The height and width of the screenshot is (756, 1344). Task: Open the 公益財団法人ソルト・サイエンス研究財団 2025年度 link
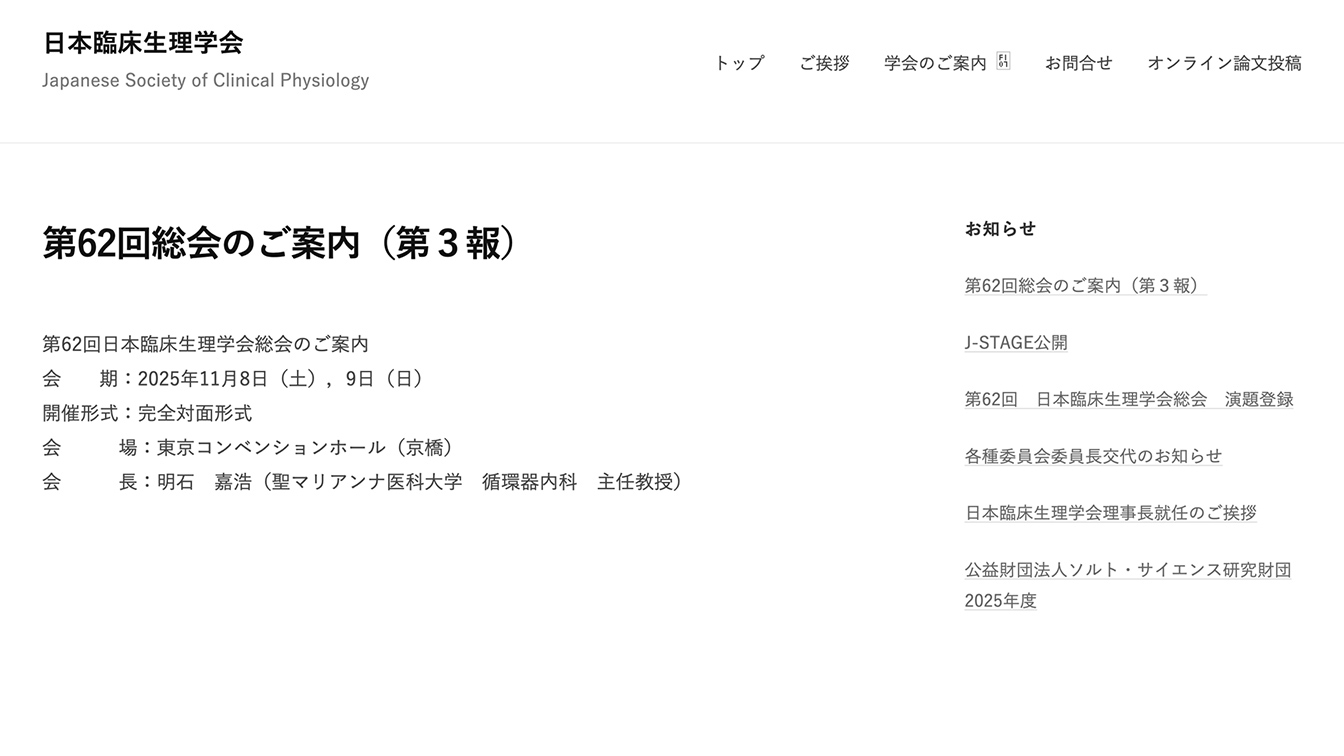pos(1128,585)
